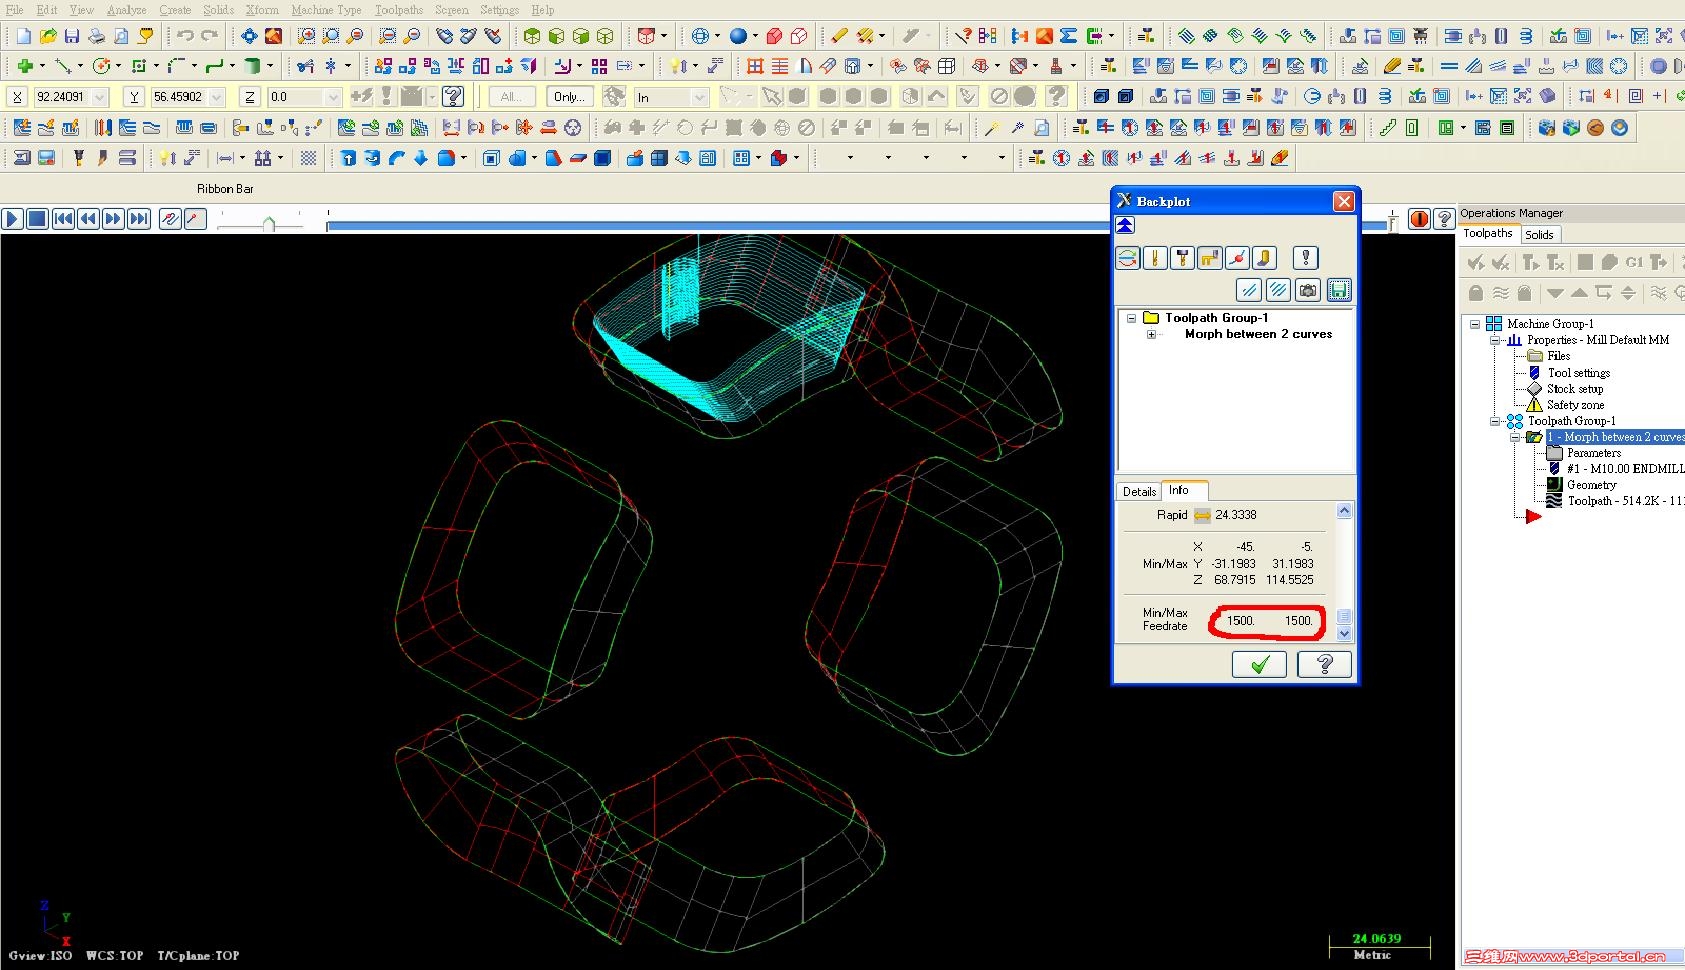Confirm Backplot with the green checkmark button
This screenshot has height=970, width=1685.
(1260, 664)
